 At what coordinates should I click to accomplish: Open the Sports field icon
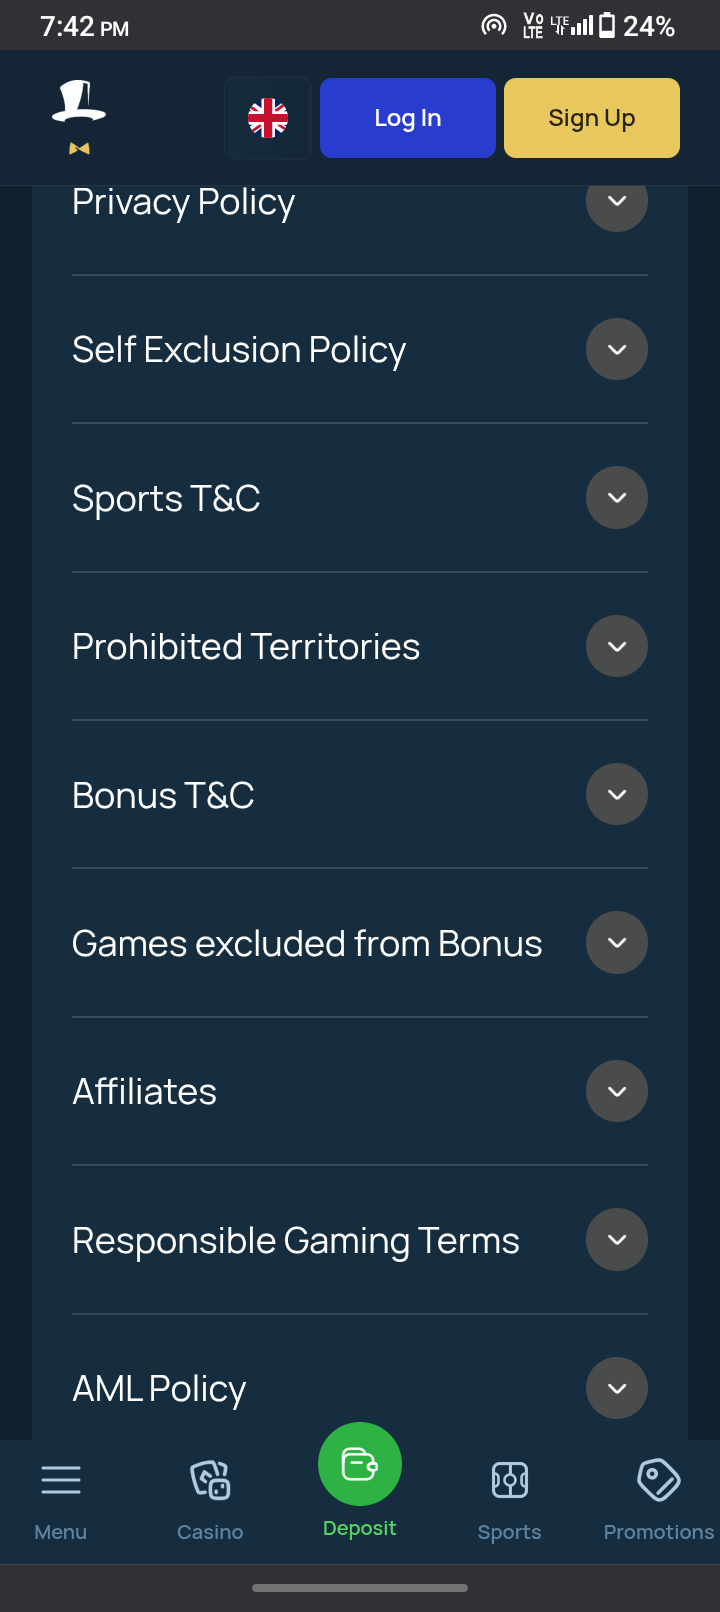coord(509,1480)
